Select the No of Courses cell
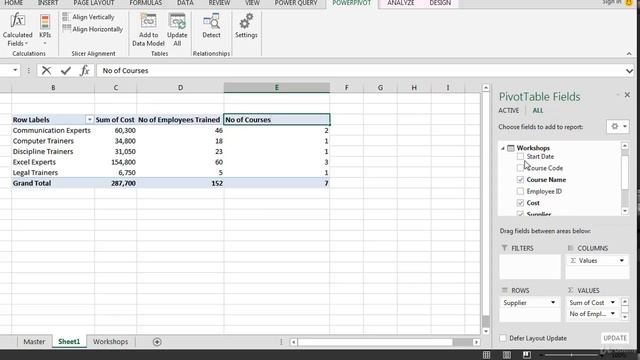The width and height of the screenshot is (640, 360). click(x=277, y=120)
